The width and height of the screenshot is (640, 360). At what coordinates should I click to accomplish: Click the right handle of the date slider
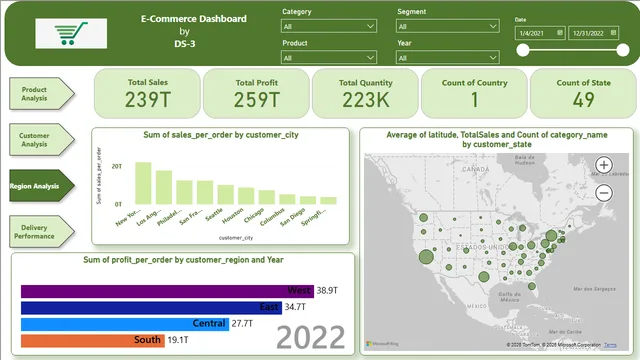(623, 50)
